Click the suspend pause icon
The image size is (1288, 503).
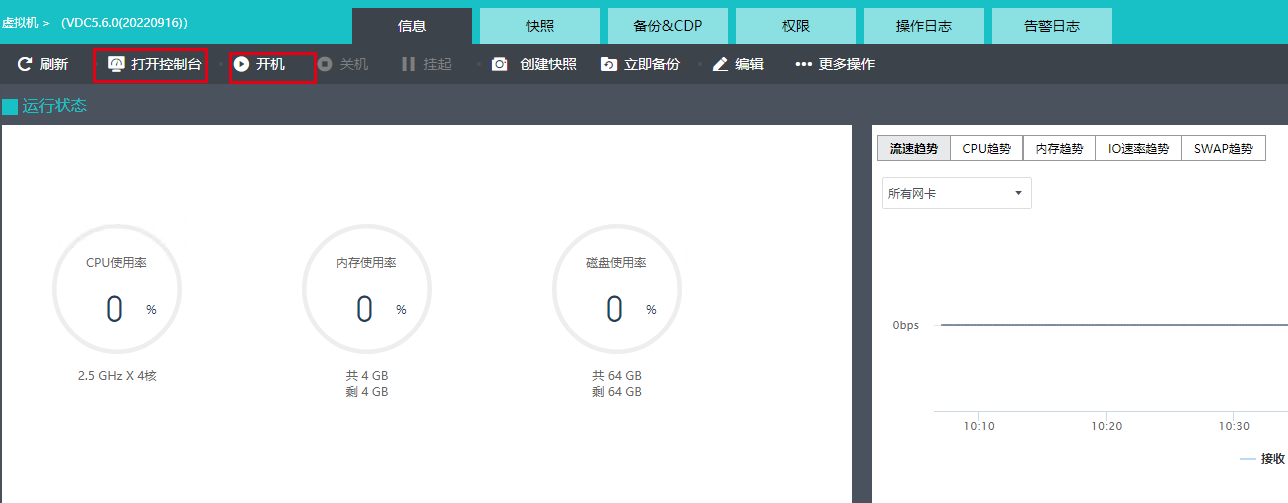(408, 65)
